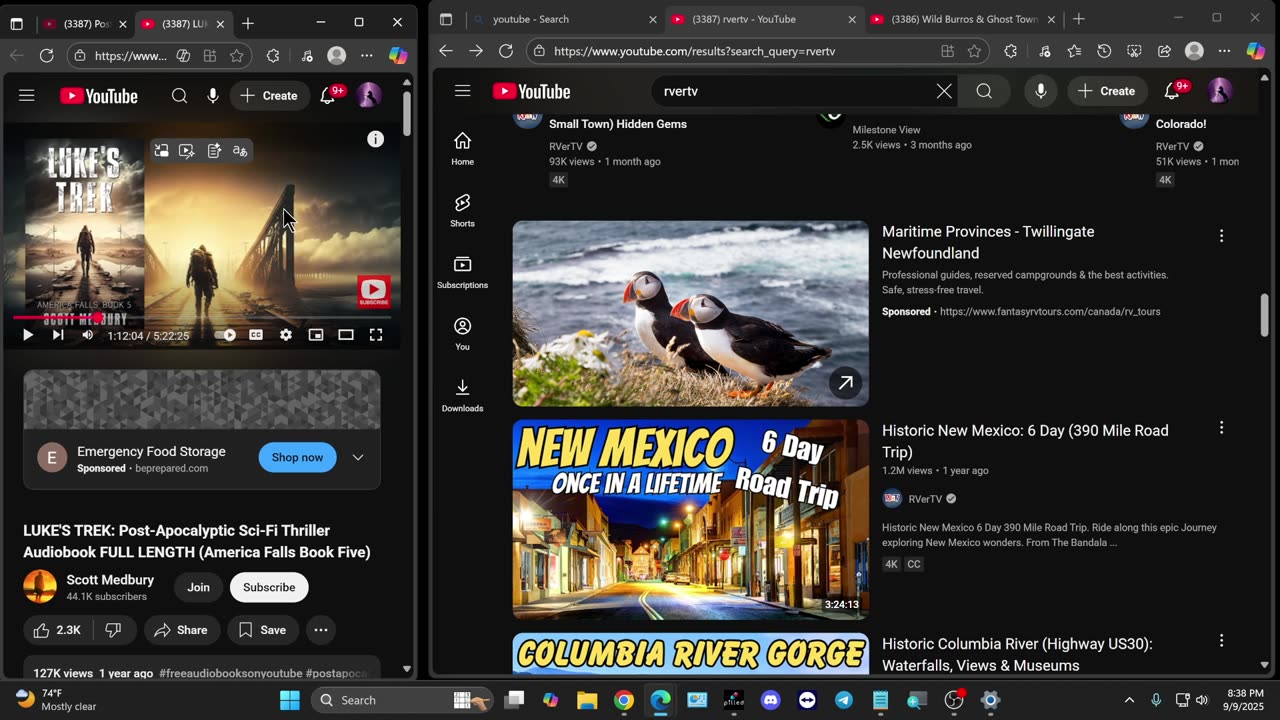The width and height of the screenshot is (1280, 720).
Task: Open video player settings gear
Action: click(x=286, y=335)
